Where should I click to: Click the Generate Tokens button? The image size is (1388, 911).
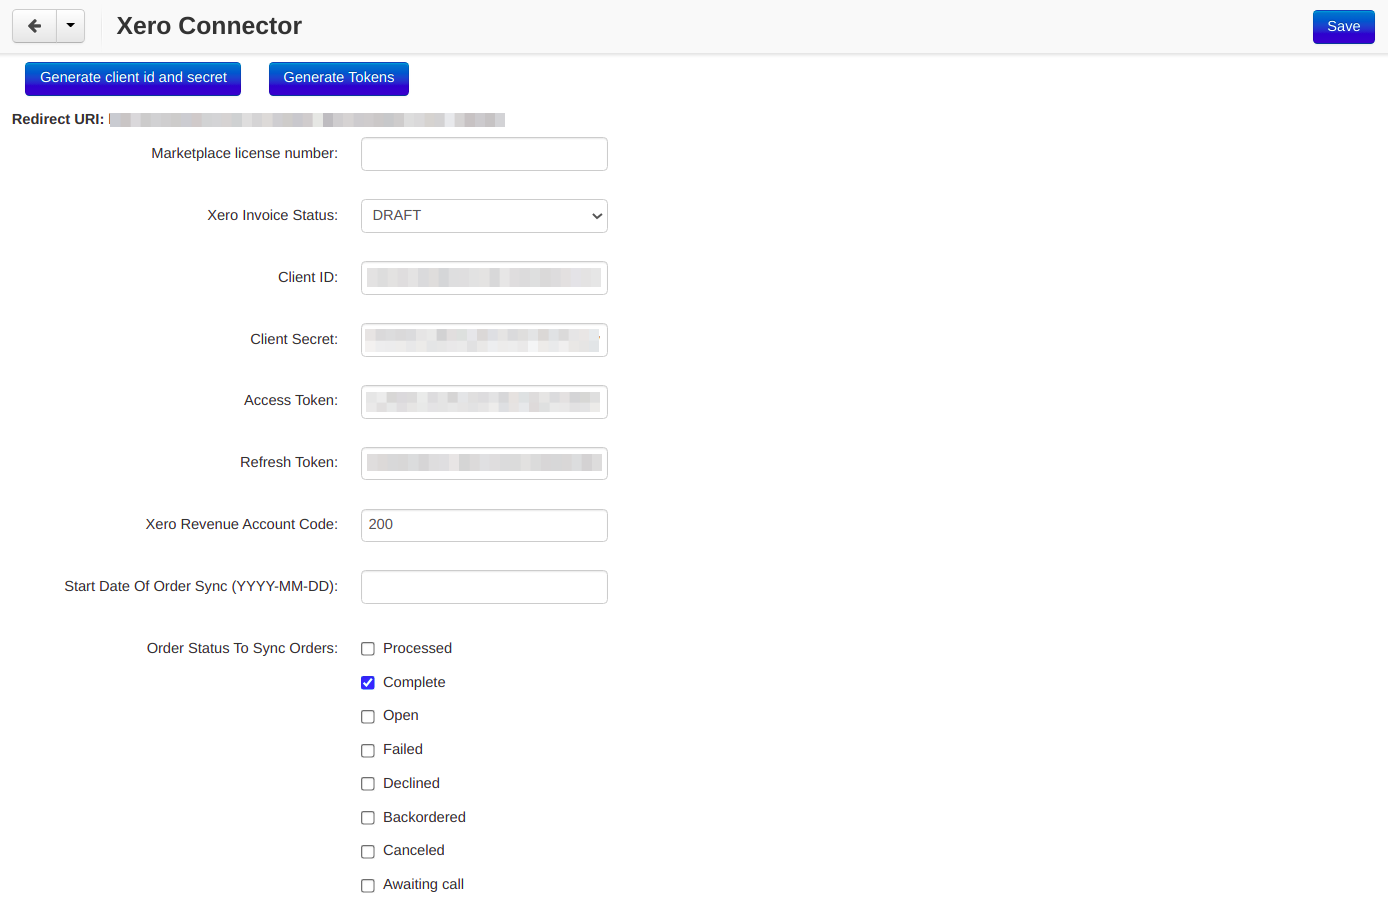coord(339,78)
